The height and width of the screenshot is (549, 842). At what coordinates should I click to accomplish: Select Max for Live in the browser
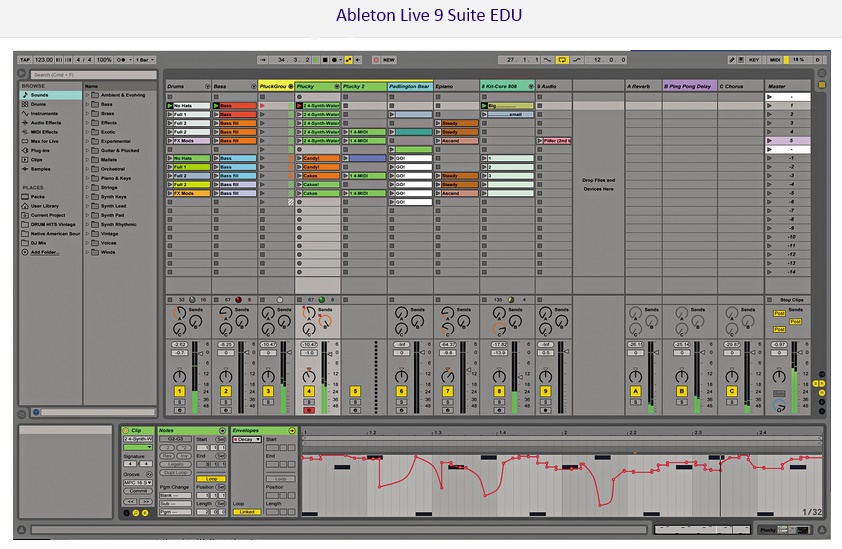tap(51, 141)
